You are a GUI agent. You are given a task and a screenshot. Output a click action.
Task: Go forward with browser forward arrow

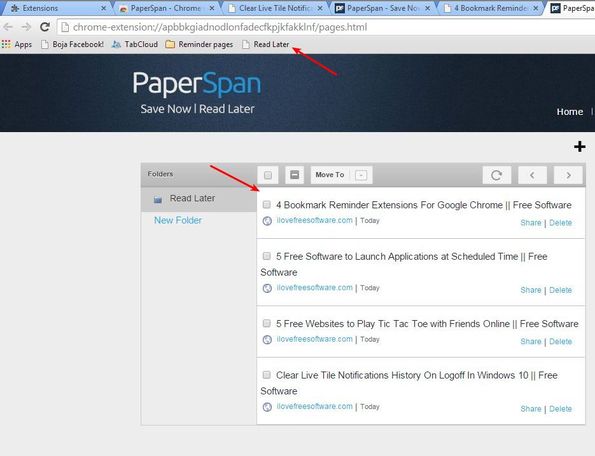click(26, 27)
